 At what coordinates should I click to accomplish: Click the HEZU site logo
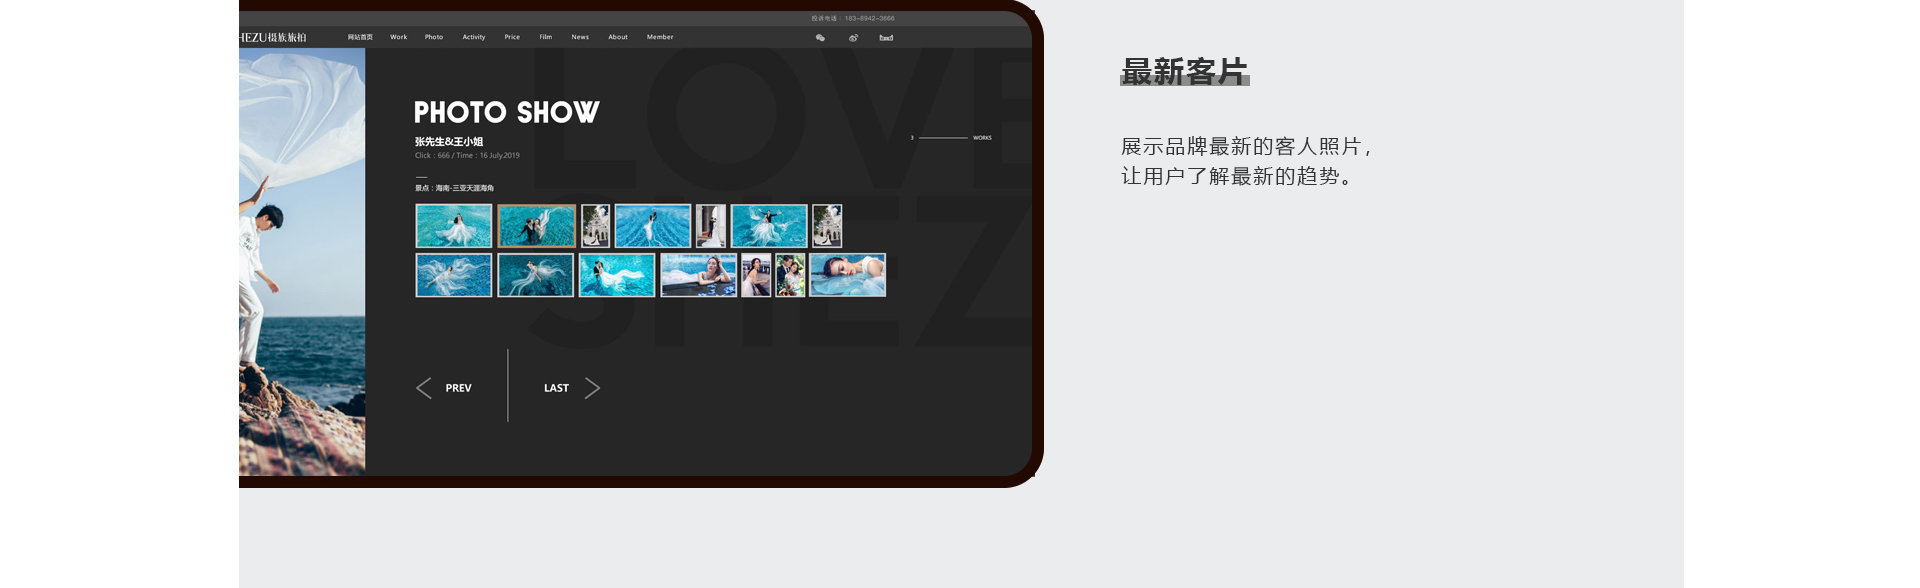click(x=273, y=38)
